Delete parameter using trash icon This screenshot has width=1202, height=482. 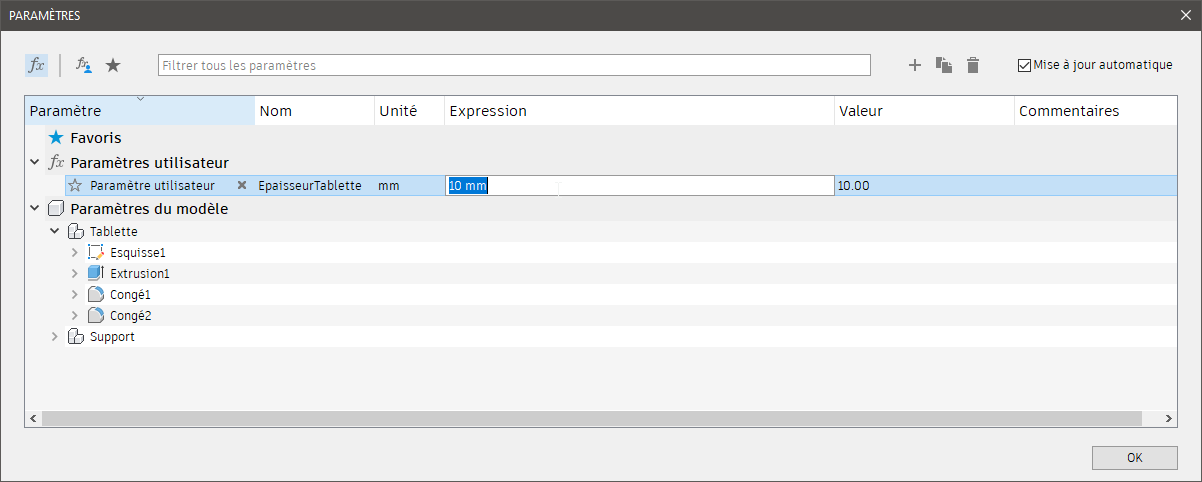click(973, 65)
